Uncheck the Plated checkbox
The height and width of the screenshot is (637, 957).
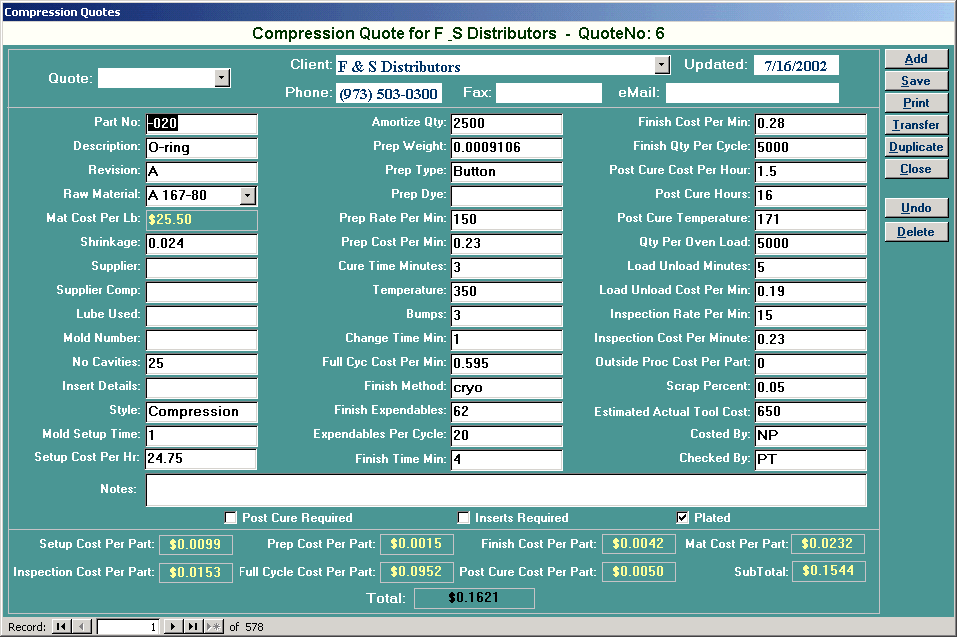point(683,518)
